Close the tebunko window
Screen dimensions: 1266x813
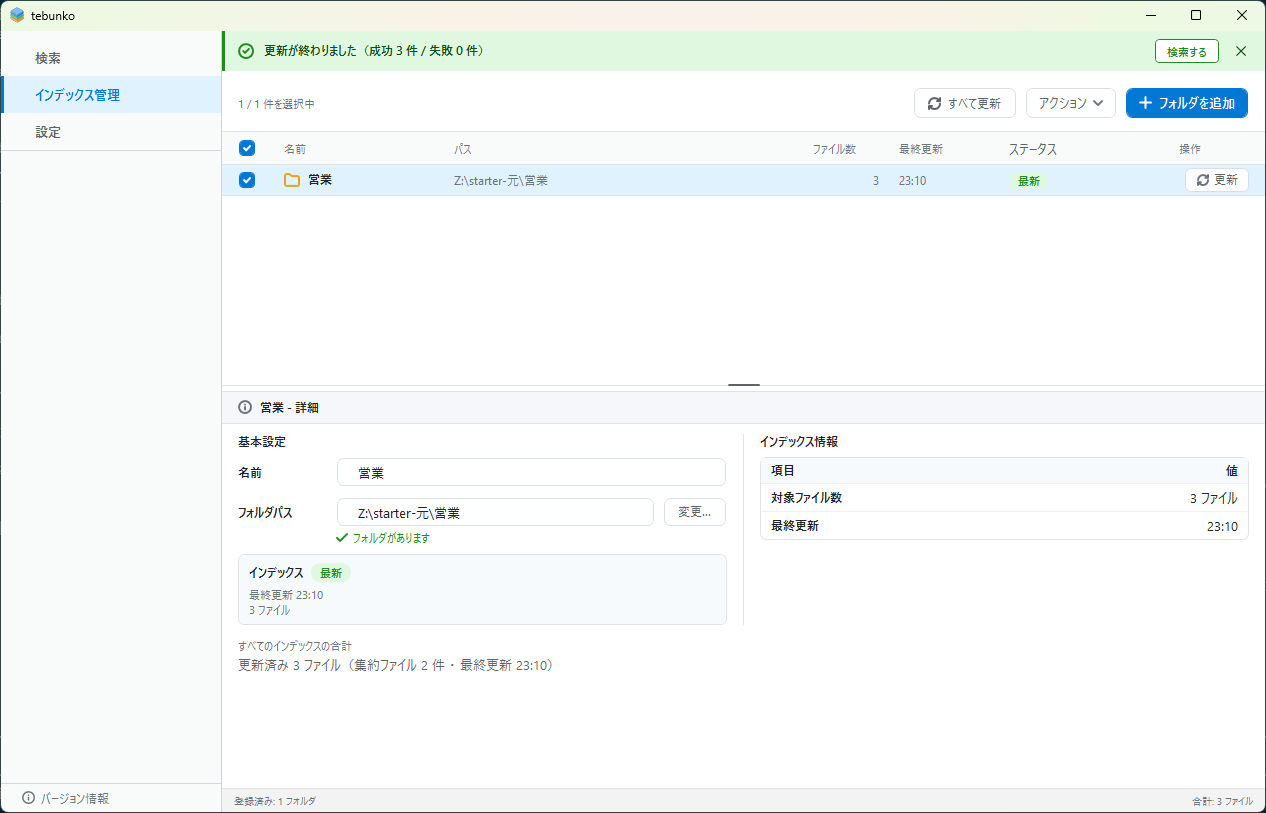click(1242, 15)
